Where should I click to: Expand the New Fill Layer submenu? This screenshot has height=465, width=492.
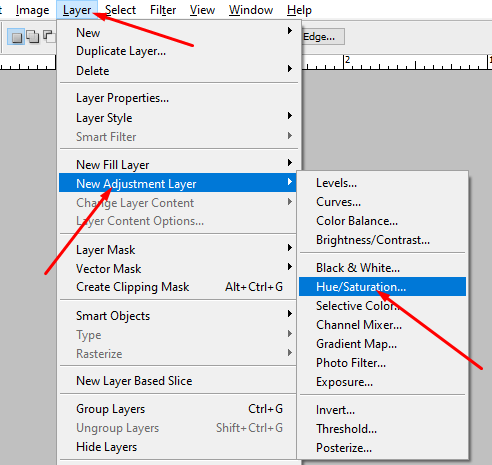click(x=178, y=165)
